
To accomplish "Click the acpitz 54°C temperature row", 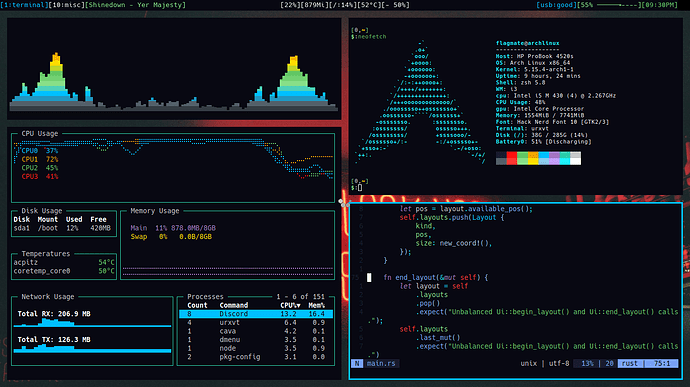I will tap(64, 262).
